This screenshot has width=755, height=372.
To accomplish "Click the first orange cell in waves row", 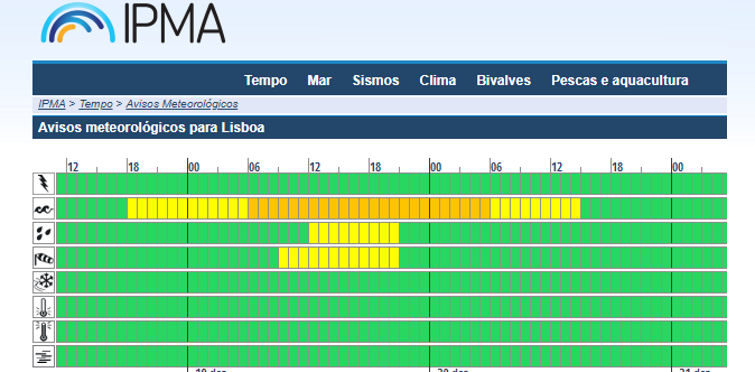I will (x=253, y=208).
